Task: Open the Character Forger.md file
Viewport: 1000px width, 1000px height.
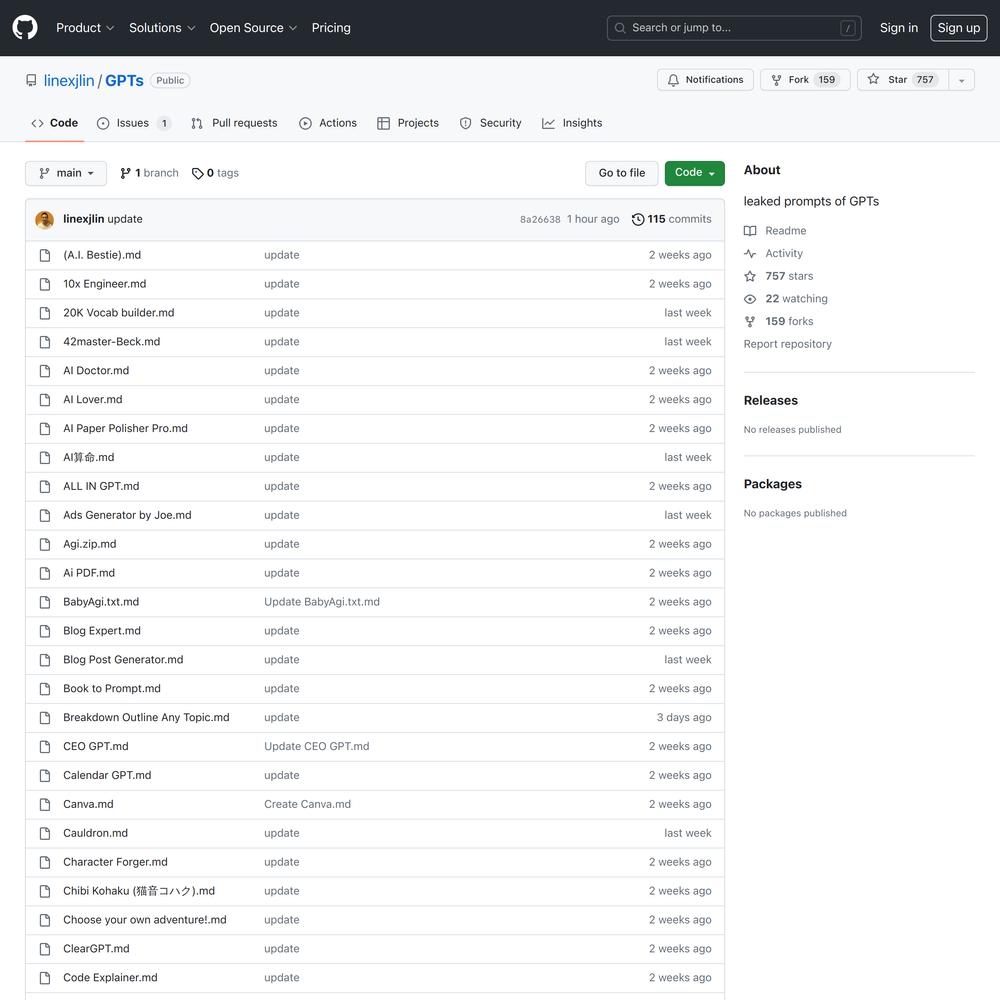Action: click(115, 862)
